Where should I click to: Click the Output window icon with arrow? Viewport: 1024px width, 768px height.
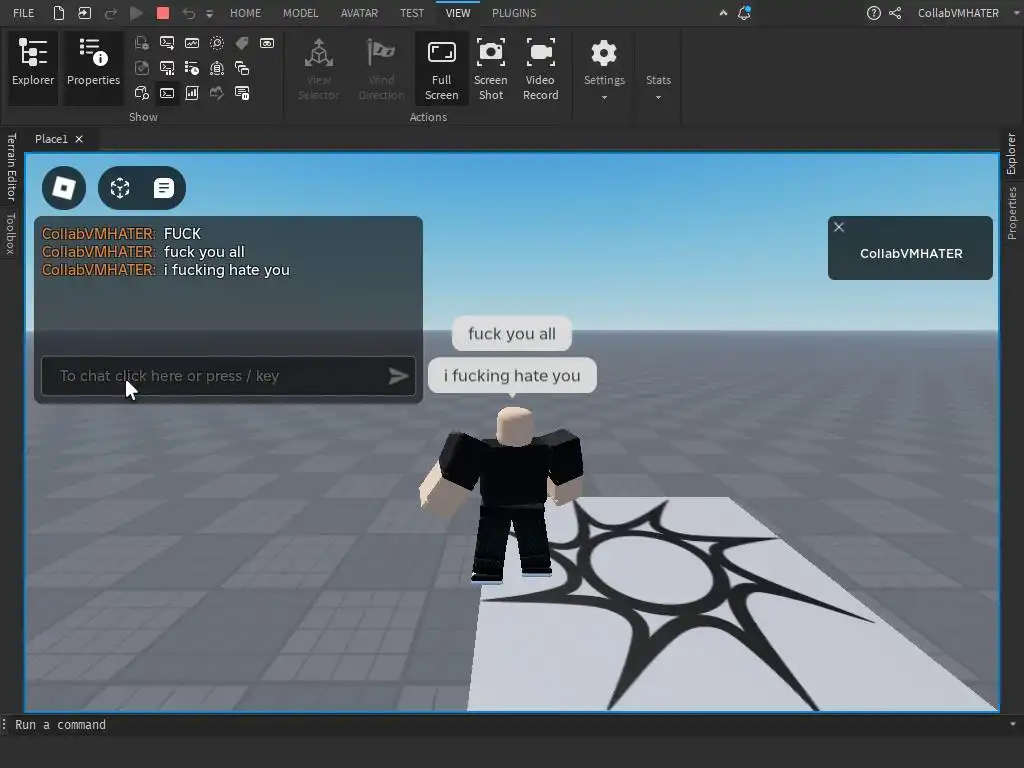pyautogui.click(x=167, y=43)
